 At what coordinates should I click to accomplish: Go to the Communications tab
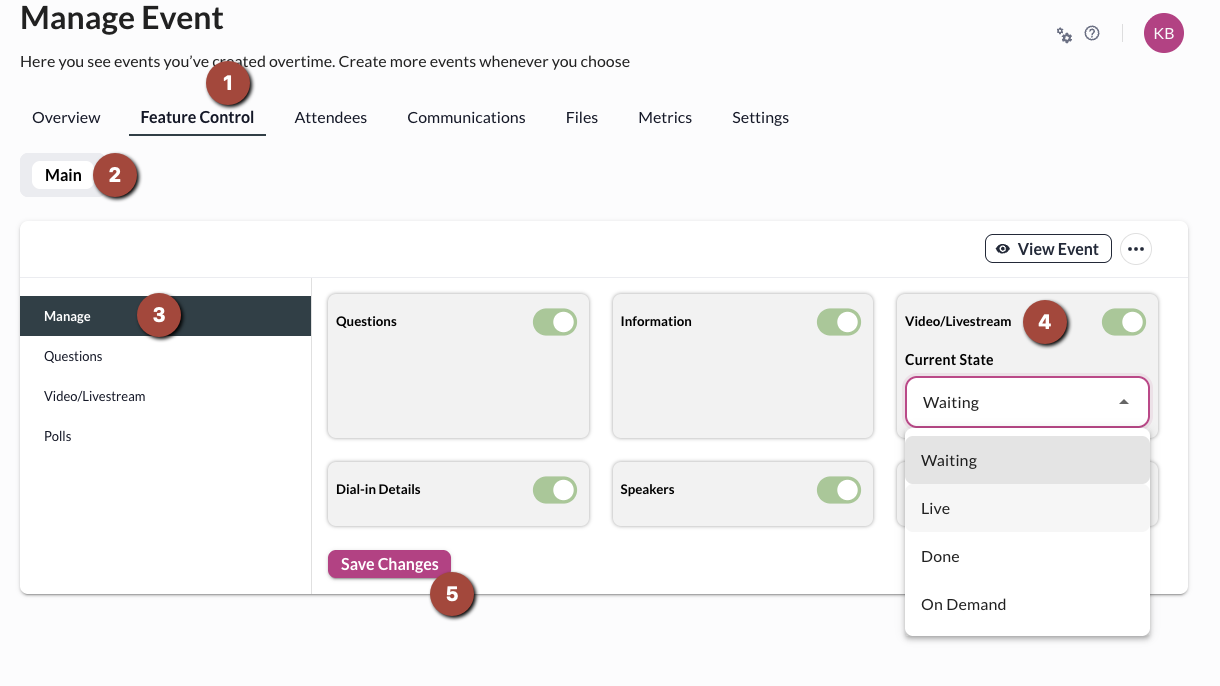tap(466, 117)
